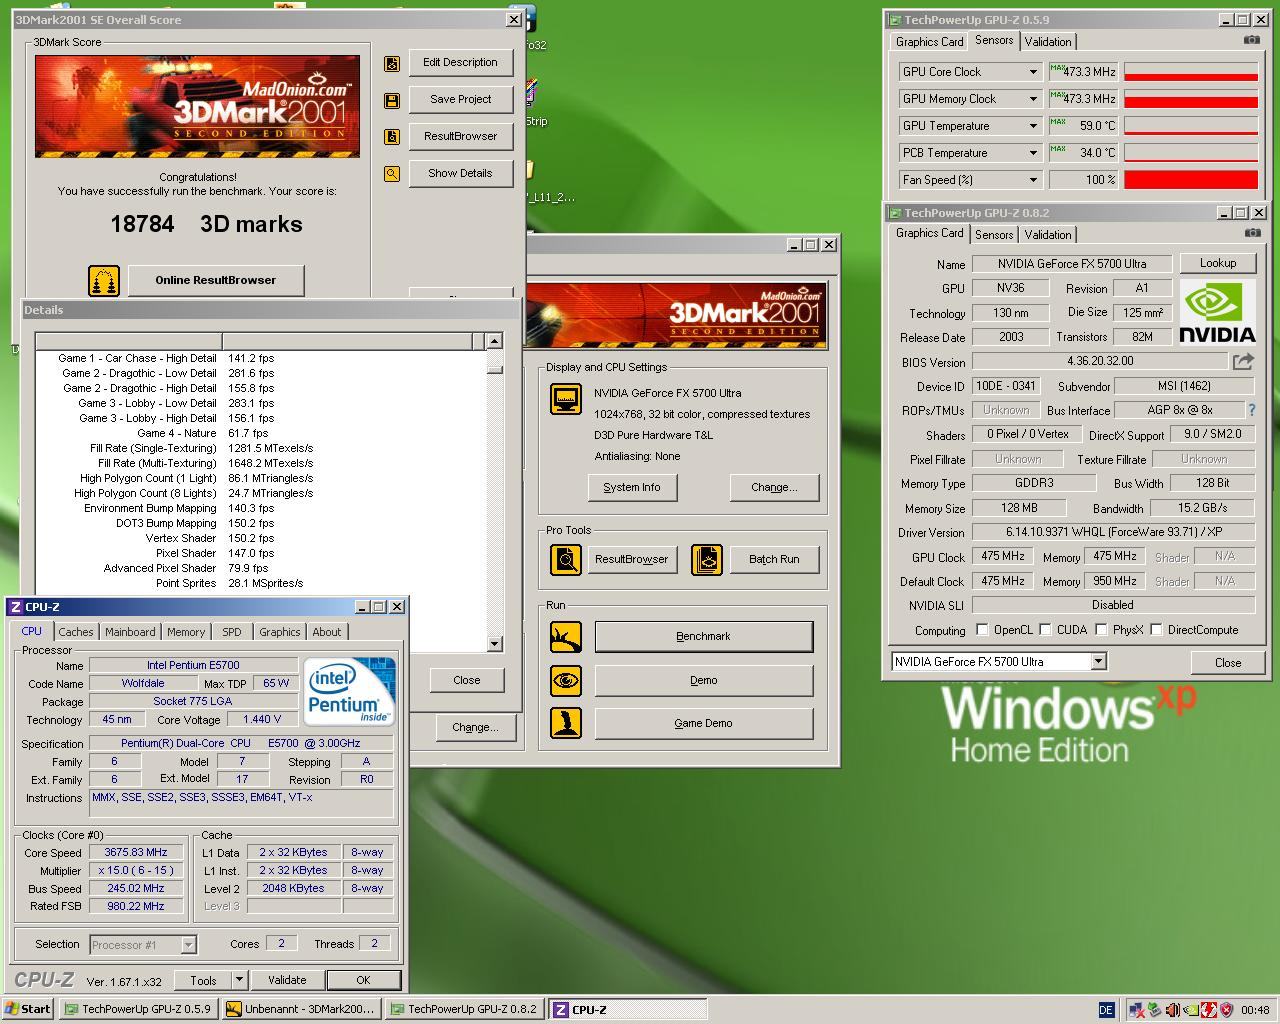Click the Online ResultBrowser button
The width and height of the screenshot is (1280, 1024).
pos(215,280)
